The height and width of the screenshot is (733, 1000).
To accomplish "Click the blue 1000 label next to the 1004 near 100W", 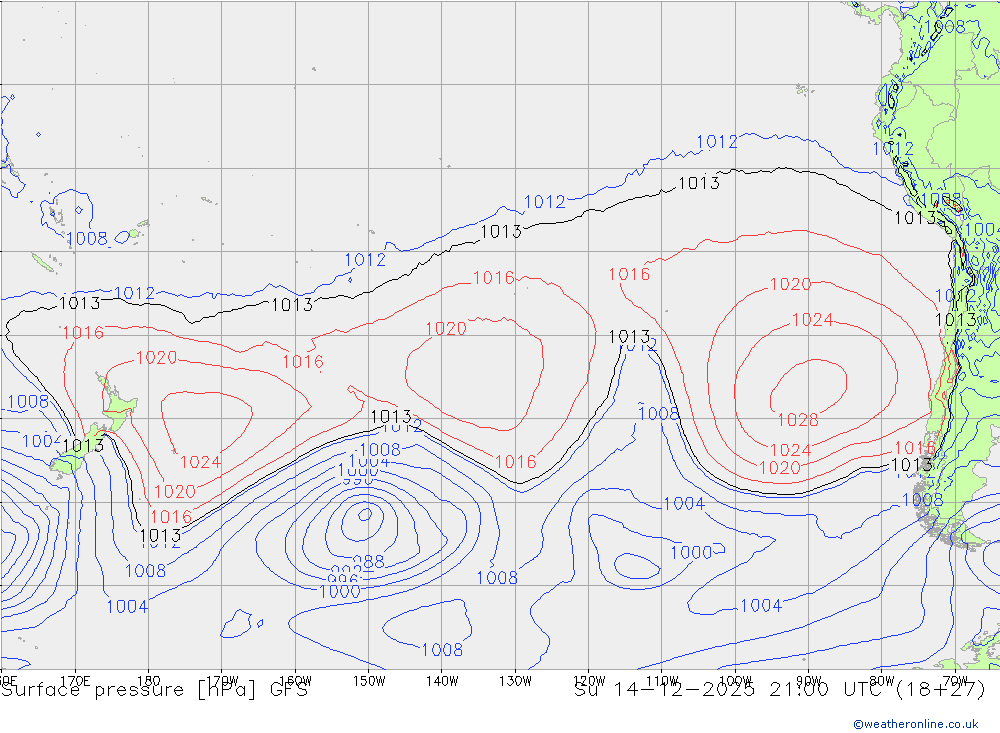I will point(691,552).
